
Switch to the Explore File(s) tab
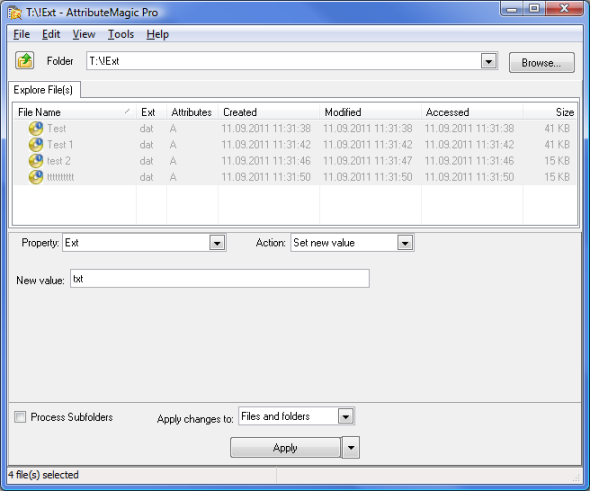coord(43,90)
